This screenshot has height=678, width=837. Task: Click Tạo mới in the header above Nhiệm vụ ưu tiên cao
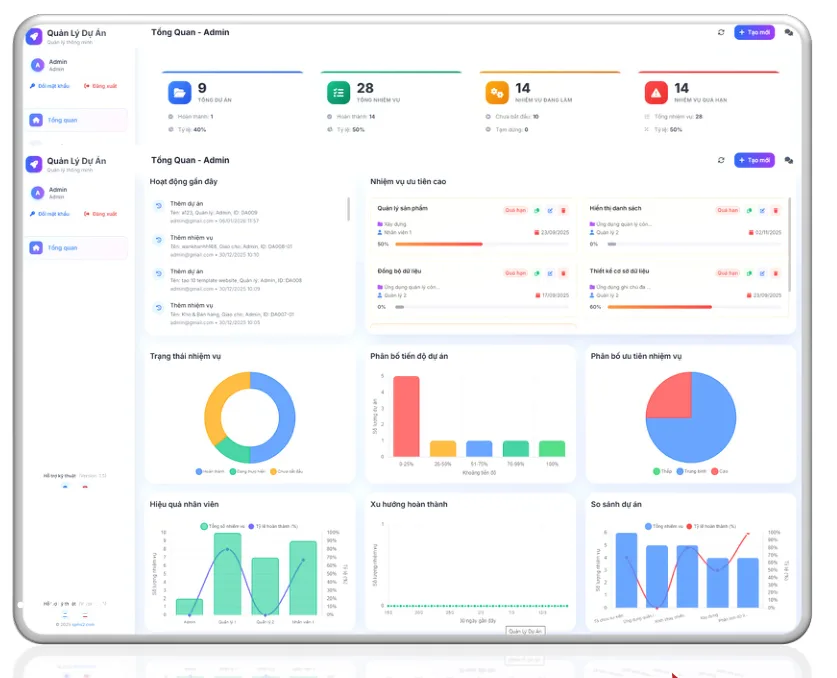coord(754,160)
